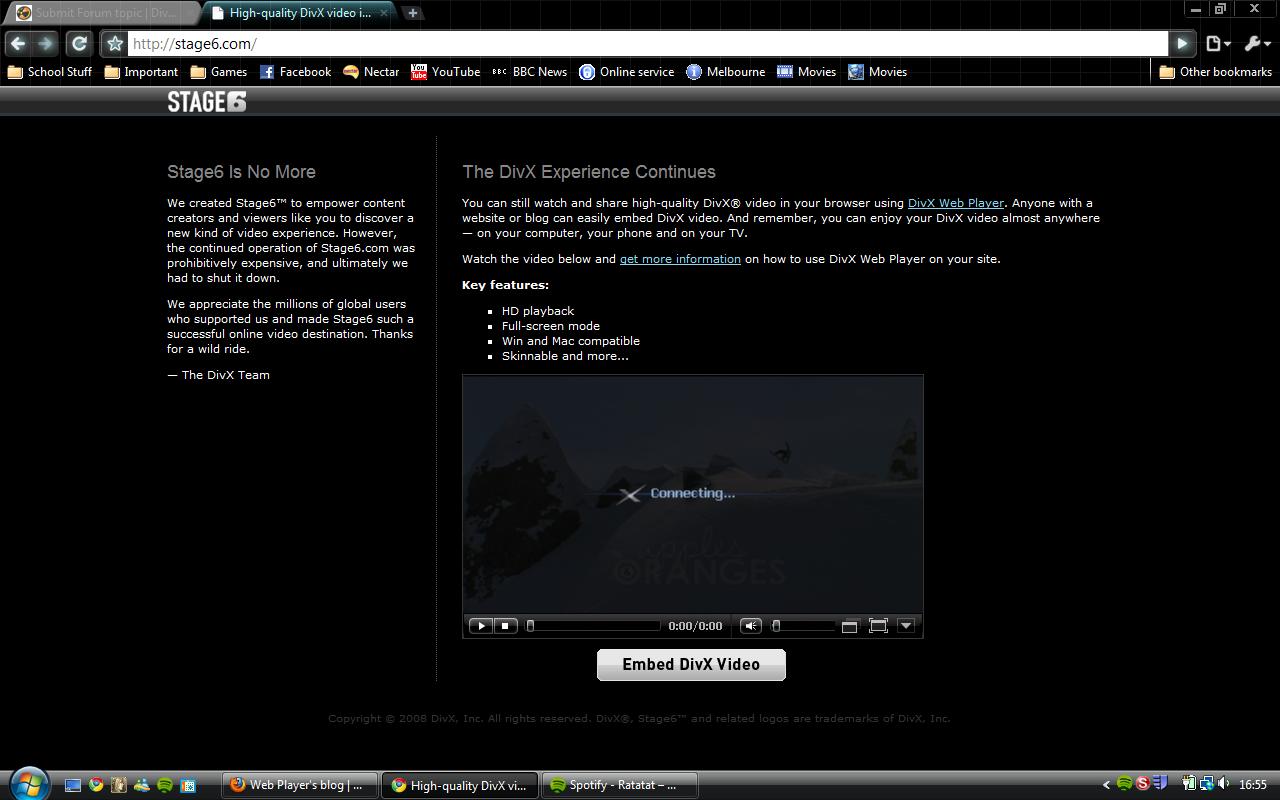Switch to Web Player's blog taskbar window
The width and height of the screenshot is (1280, 800).
pos(299,785)
